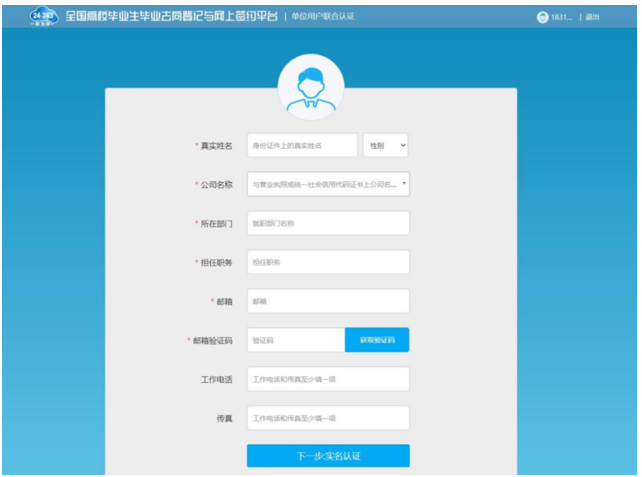Click the 单位用户联合认证 header text

[x=324, y=17]
